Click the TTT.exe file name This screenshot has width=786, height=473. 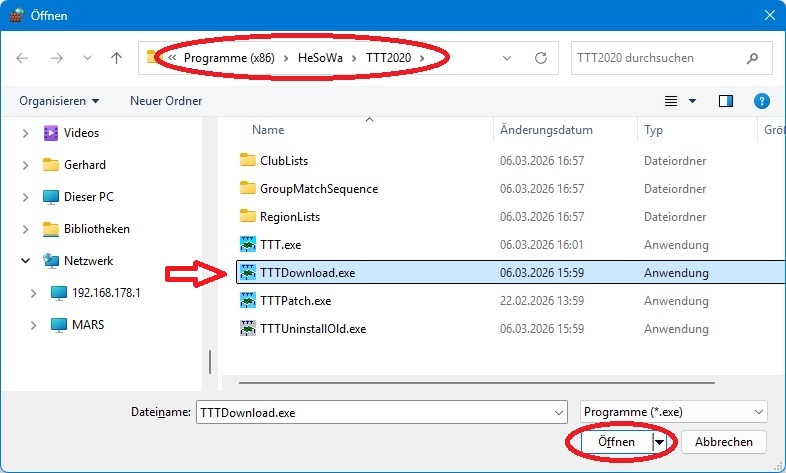click(x=280, y=245)
